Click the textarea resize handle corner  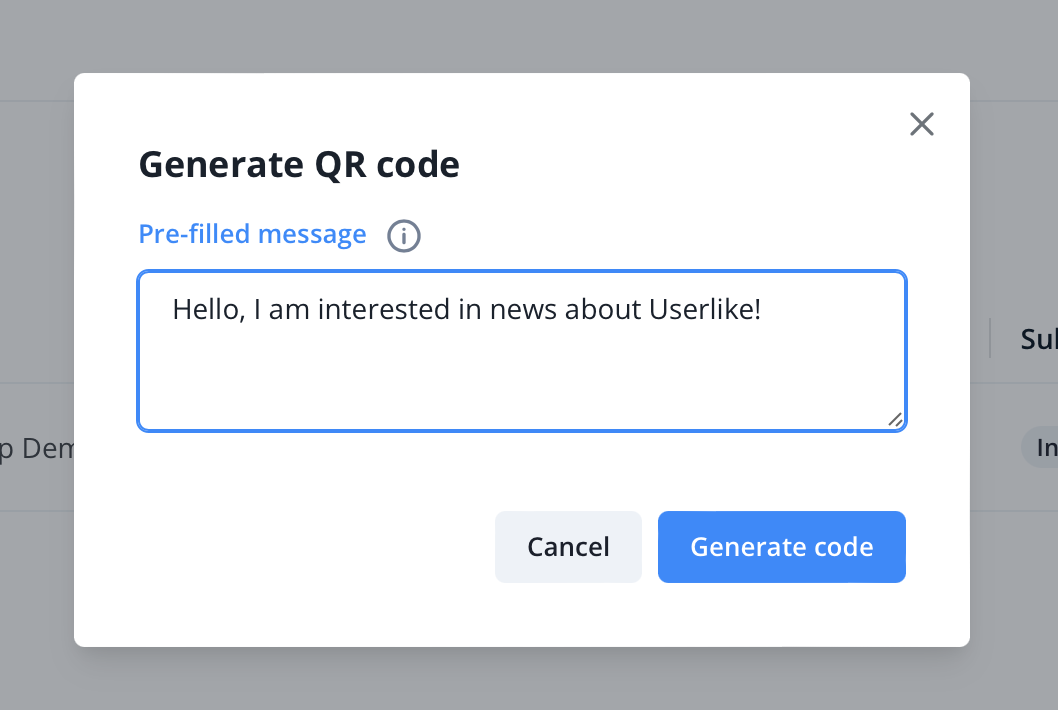895,420
